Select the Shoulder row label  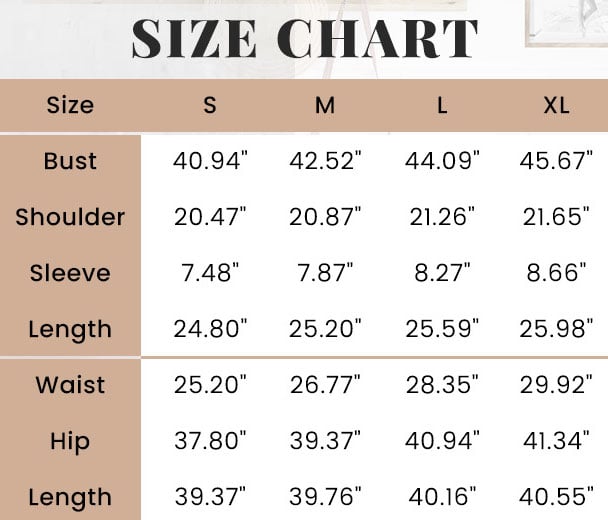70,217
